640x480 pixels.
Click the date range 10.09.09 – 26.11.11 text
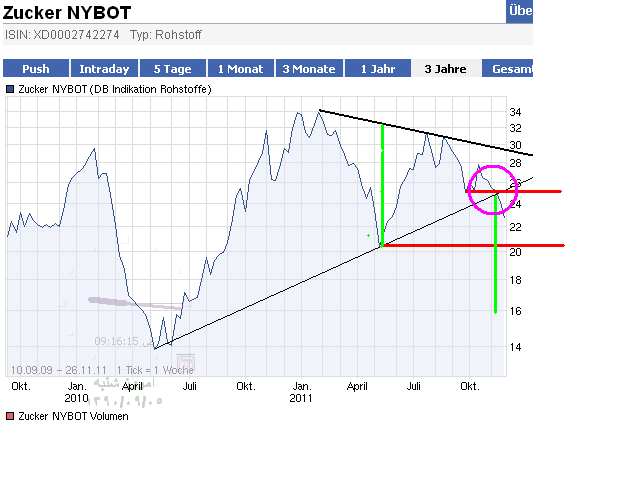[x=58, y=370]
